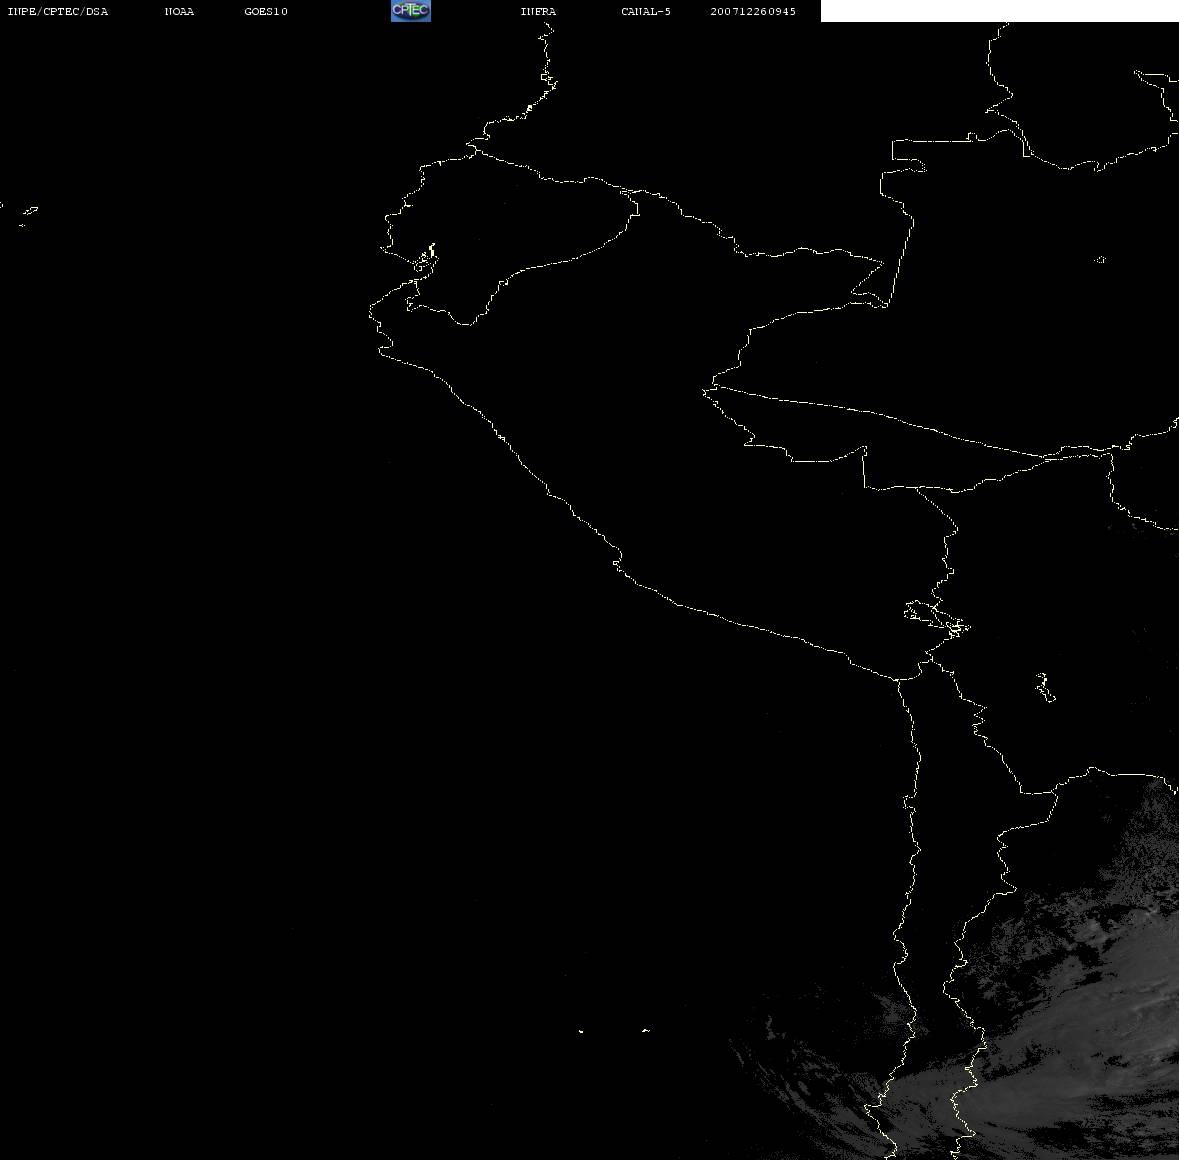Click the 200712260945 timestamp

[753, 12]
